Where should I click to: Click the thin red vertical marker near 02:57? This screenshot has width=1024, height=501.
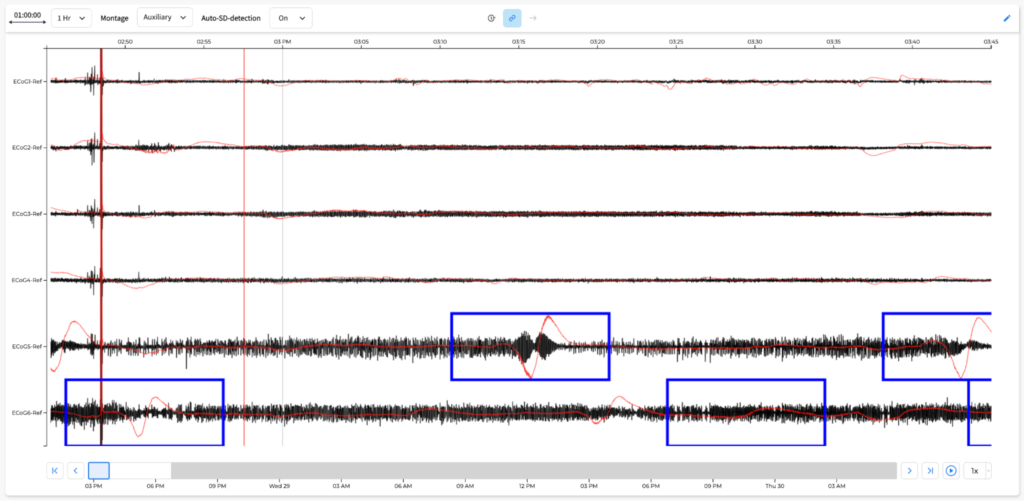point(244,247)
